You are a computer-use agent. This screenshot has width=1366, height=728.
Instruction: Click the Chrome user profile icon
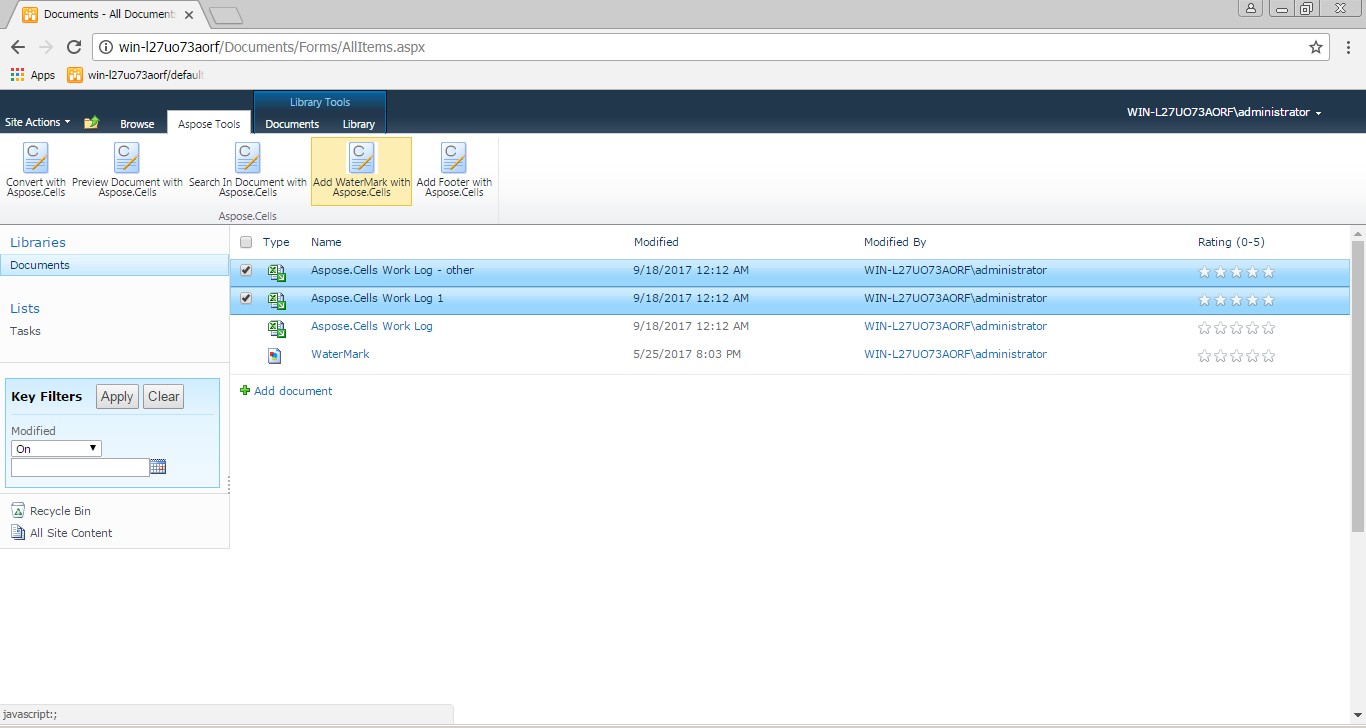coord(1251,8)
